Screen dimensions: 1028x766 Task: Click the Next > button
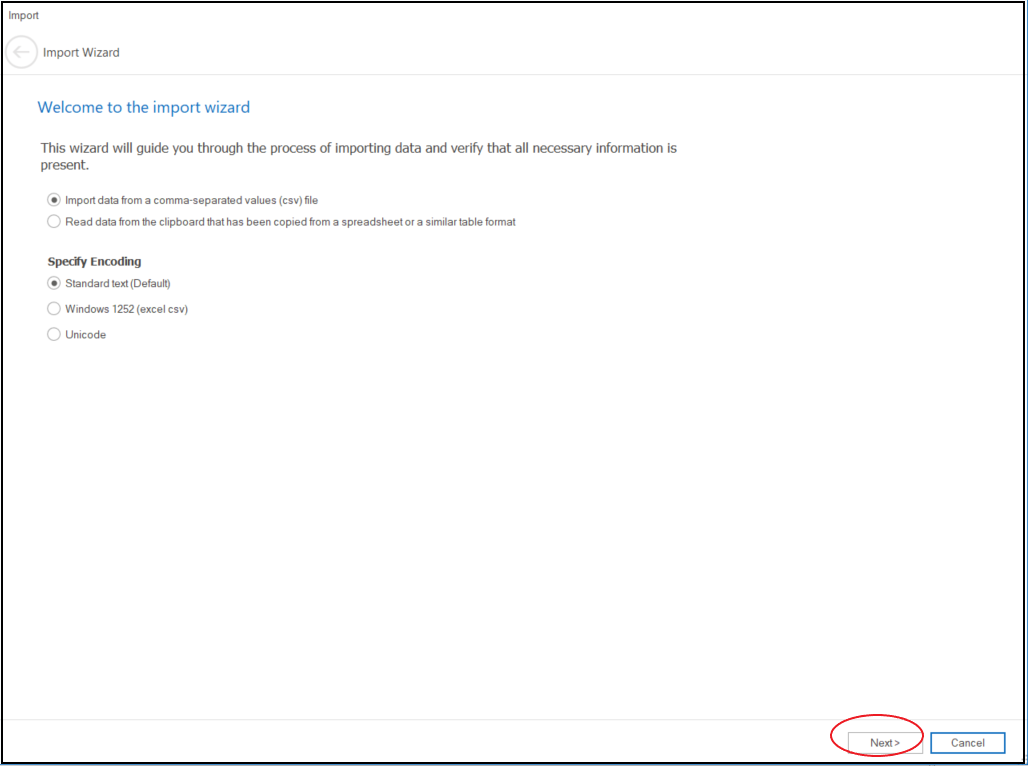tap(885, 743)
